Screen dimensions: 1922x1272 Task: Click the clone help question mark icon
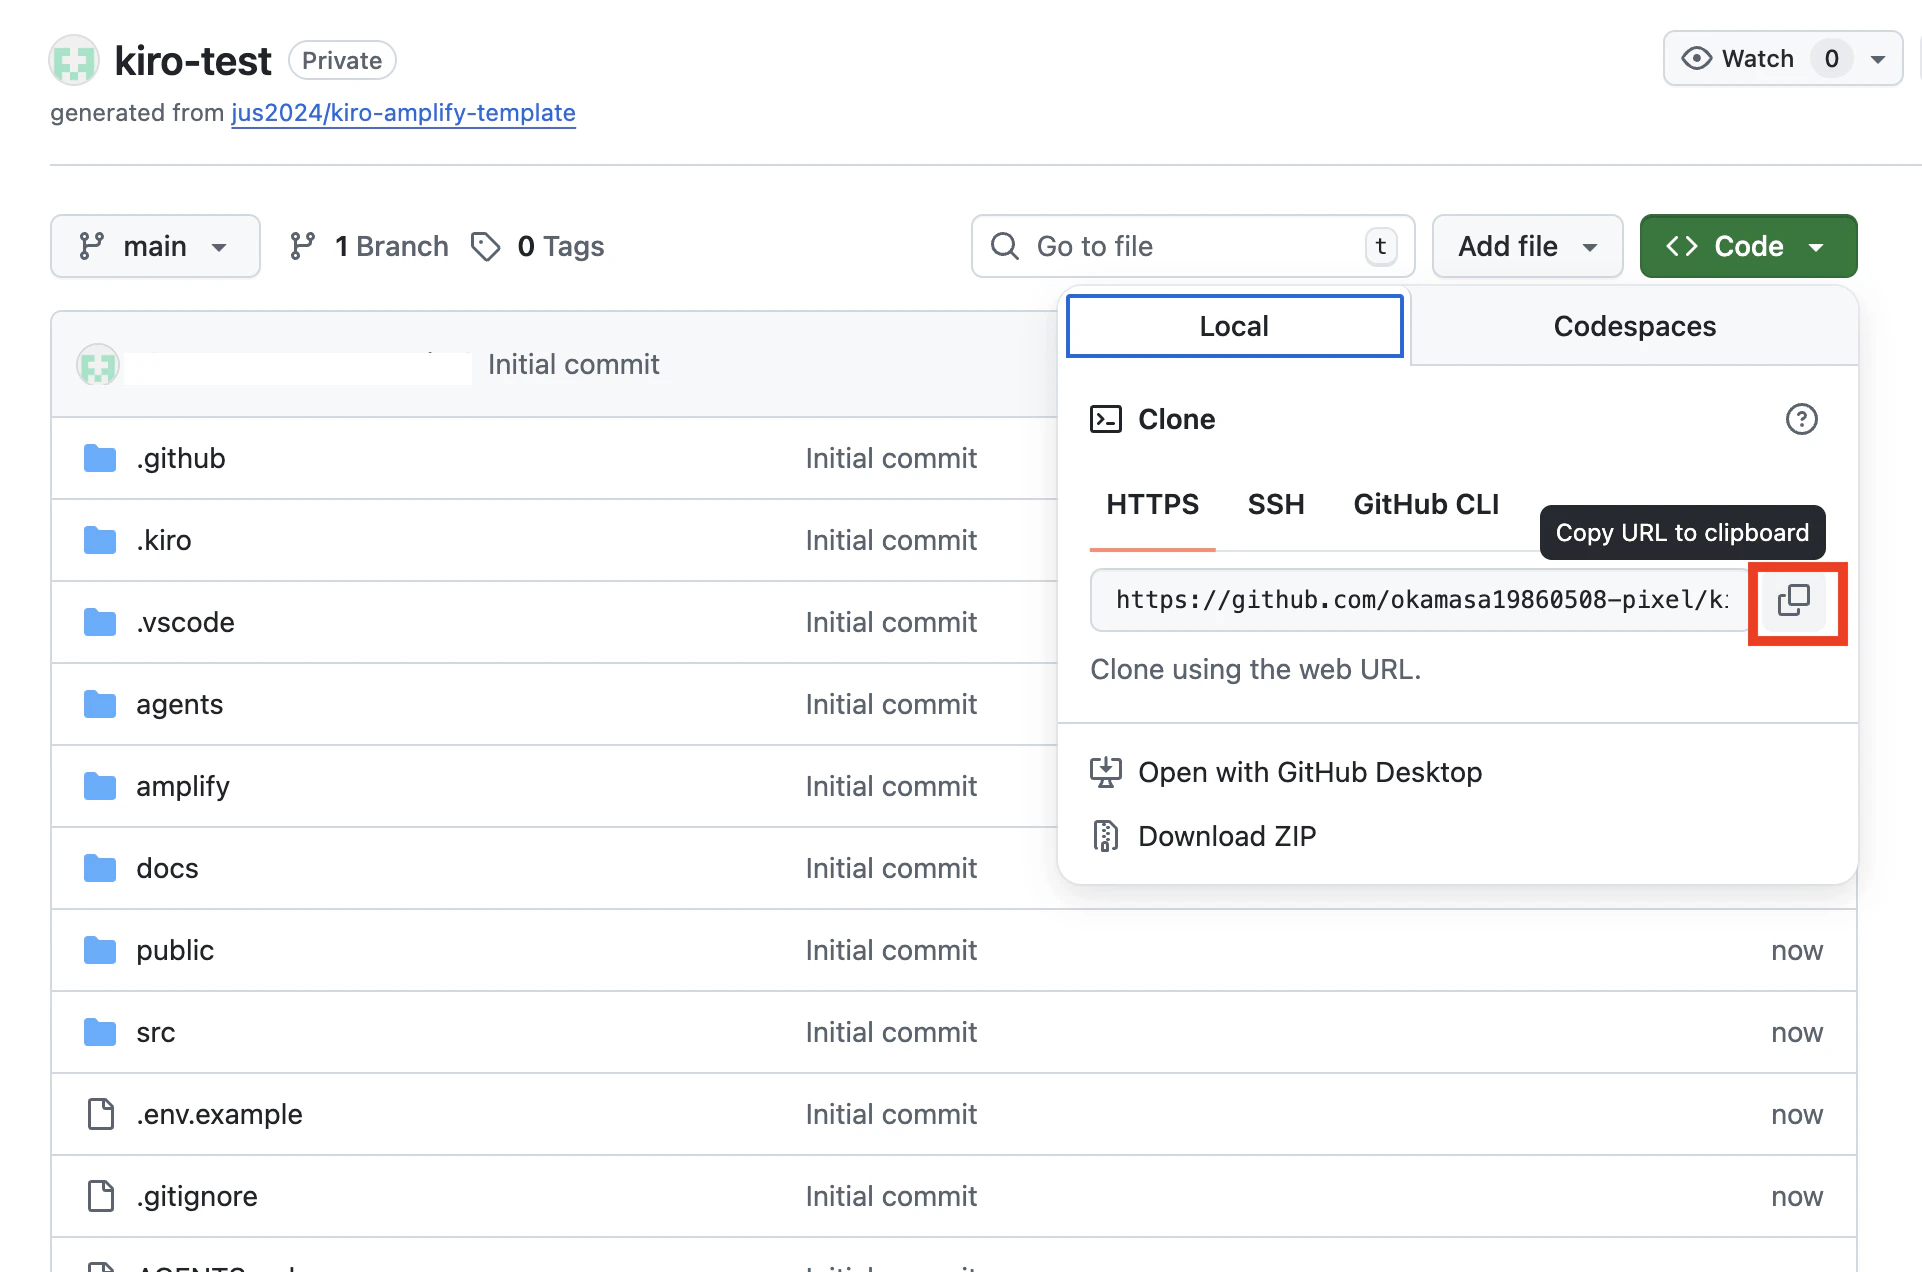1801,419
